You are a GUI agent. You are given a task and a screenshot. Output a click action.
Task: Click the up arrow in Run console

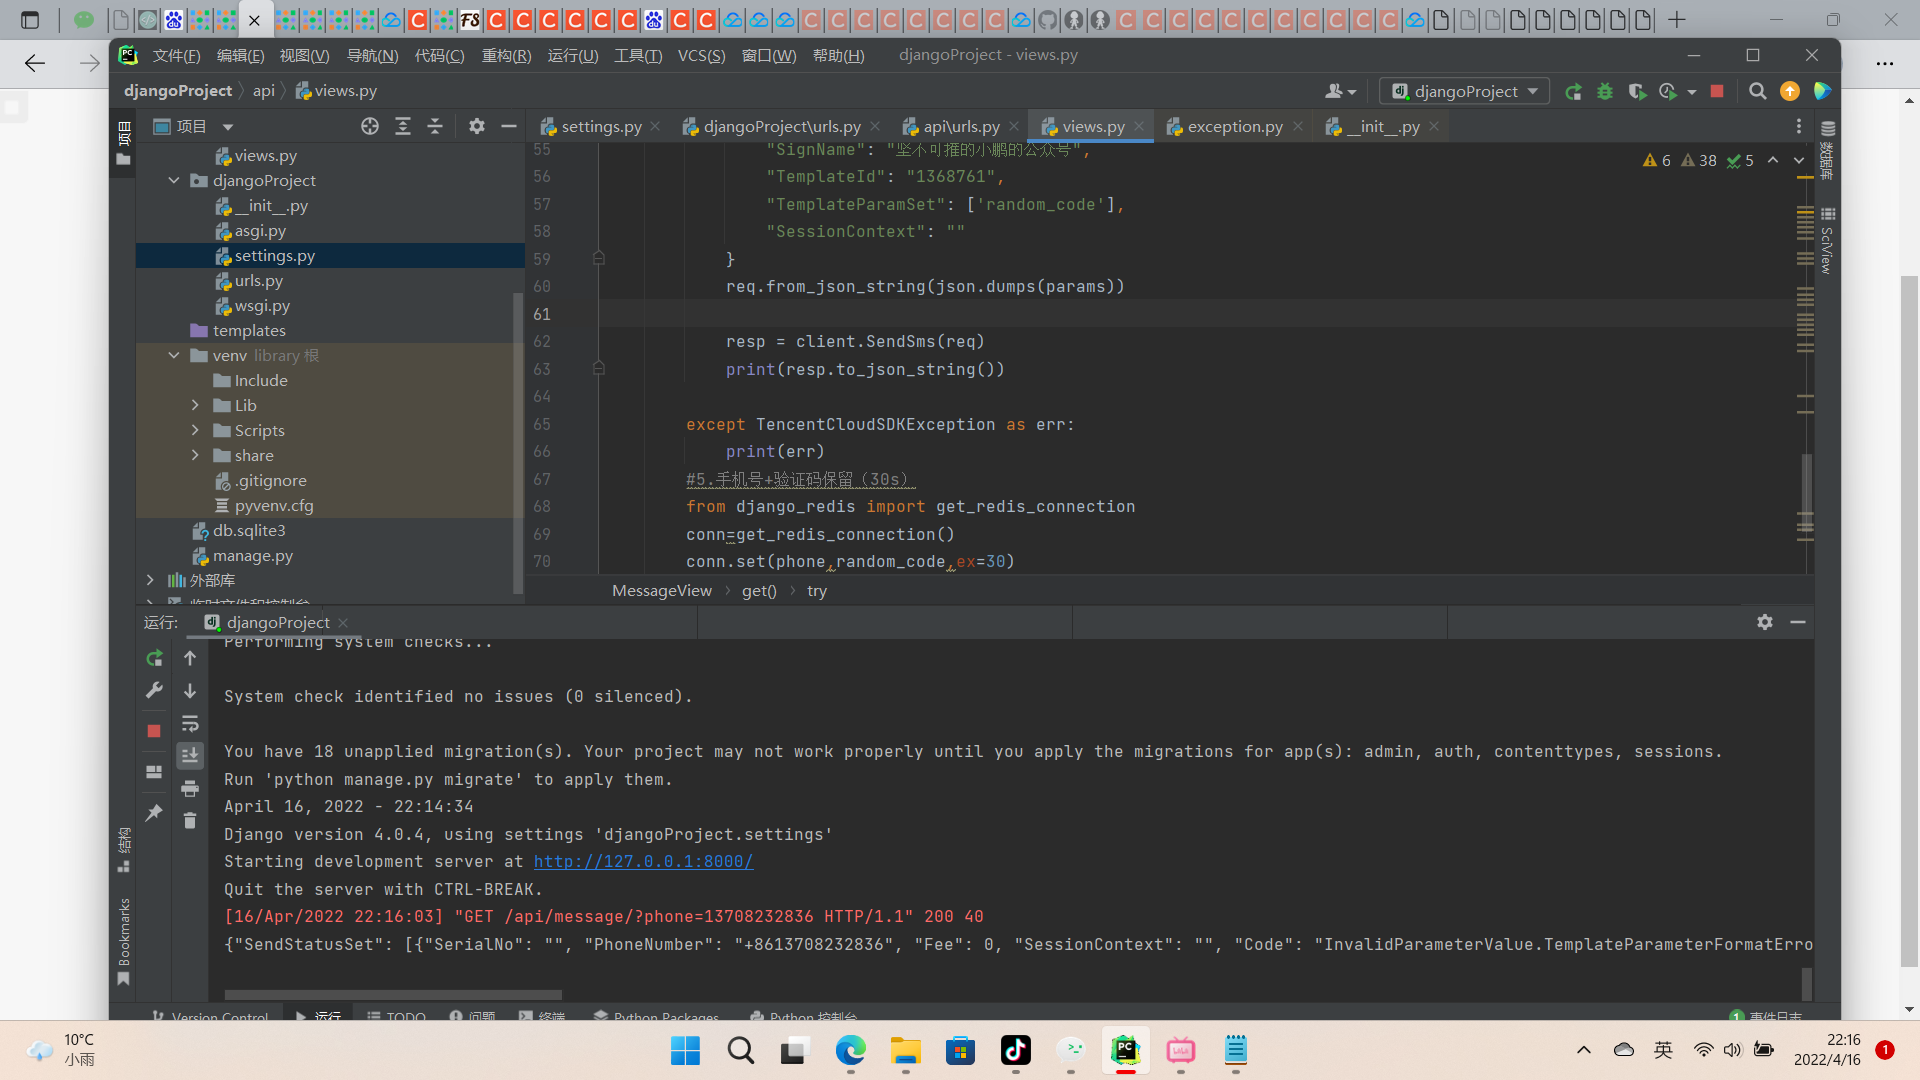point(190,658)
